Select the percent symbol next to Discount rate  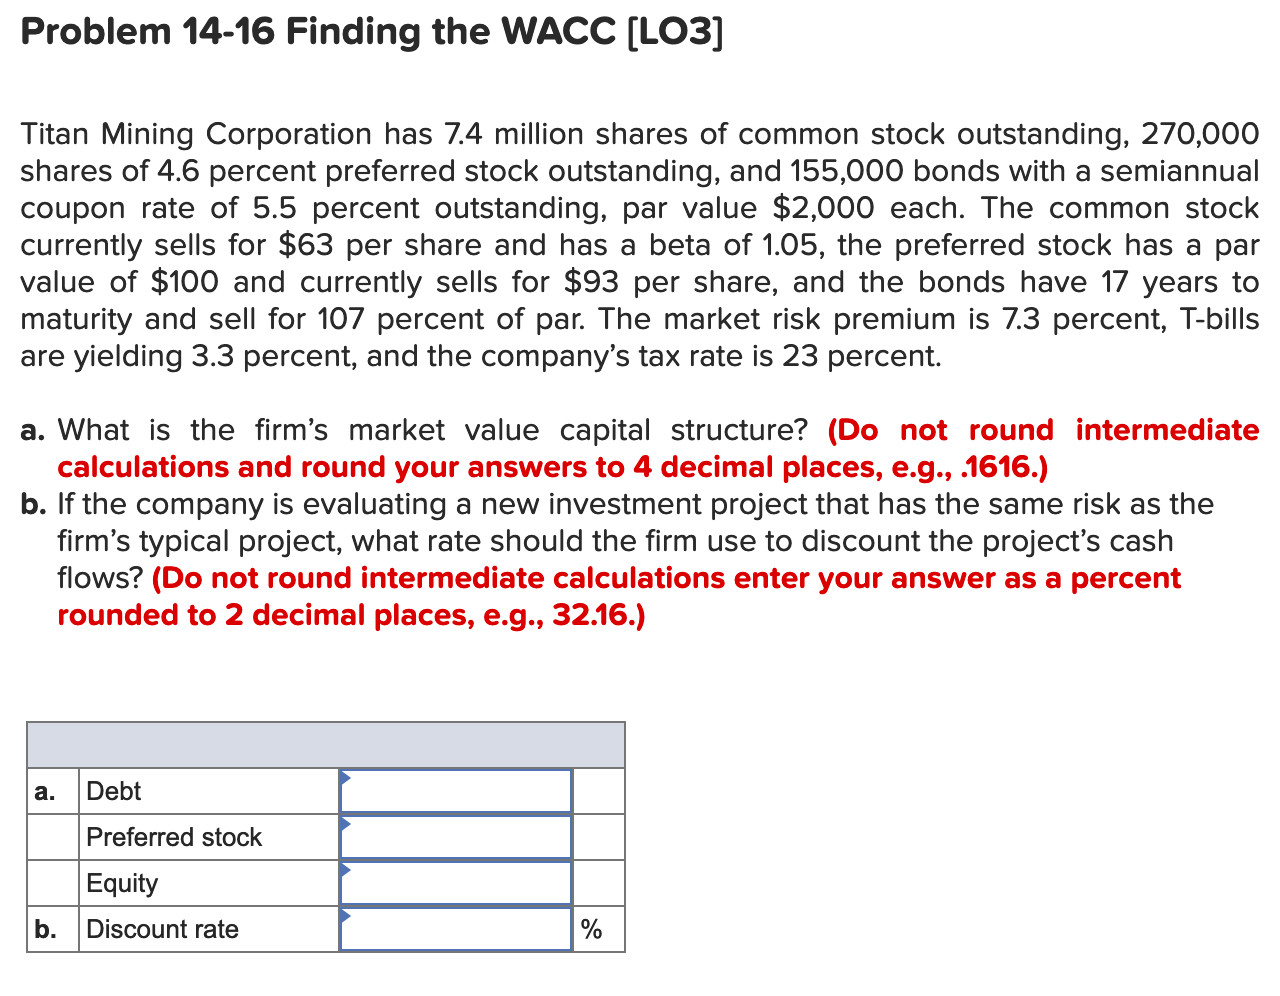590,929
